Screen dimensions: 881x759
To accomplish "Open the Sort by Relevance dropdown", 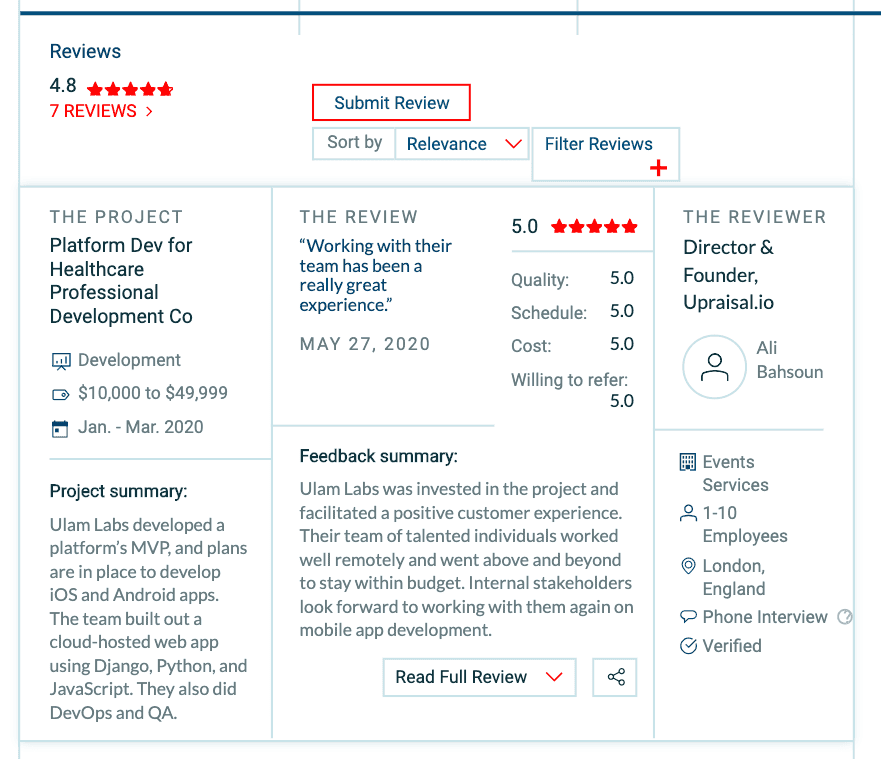I will [x=462, y=144].
